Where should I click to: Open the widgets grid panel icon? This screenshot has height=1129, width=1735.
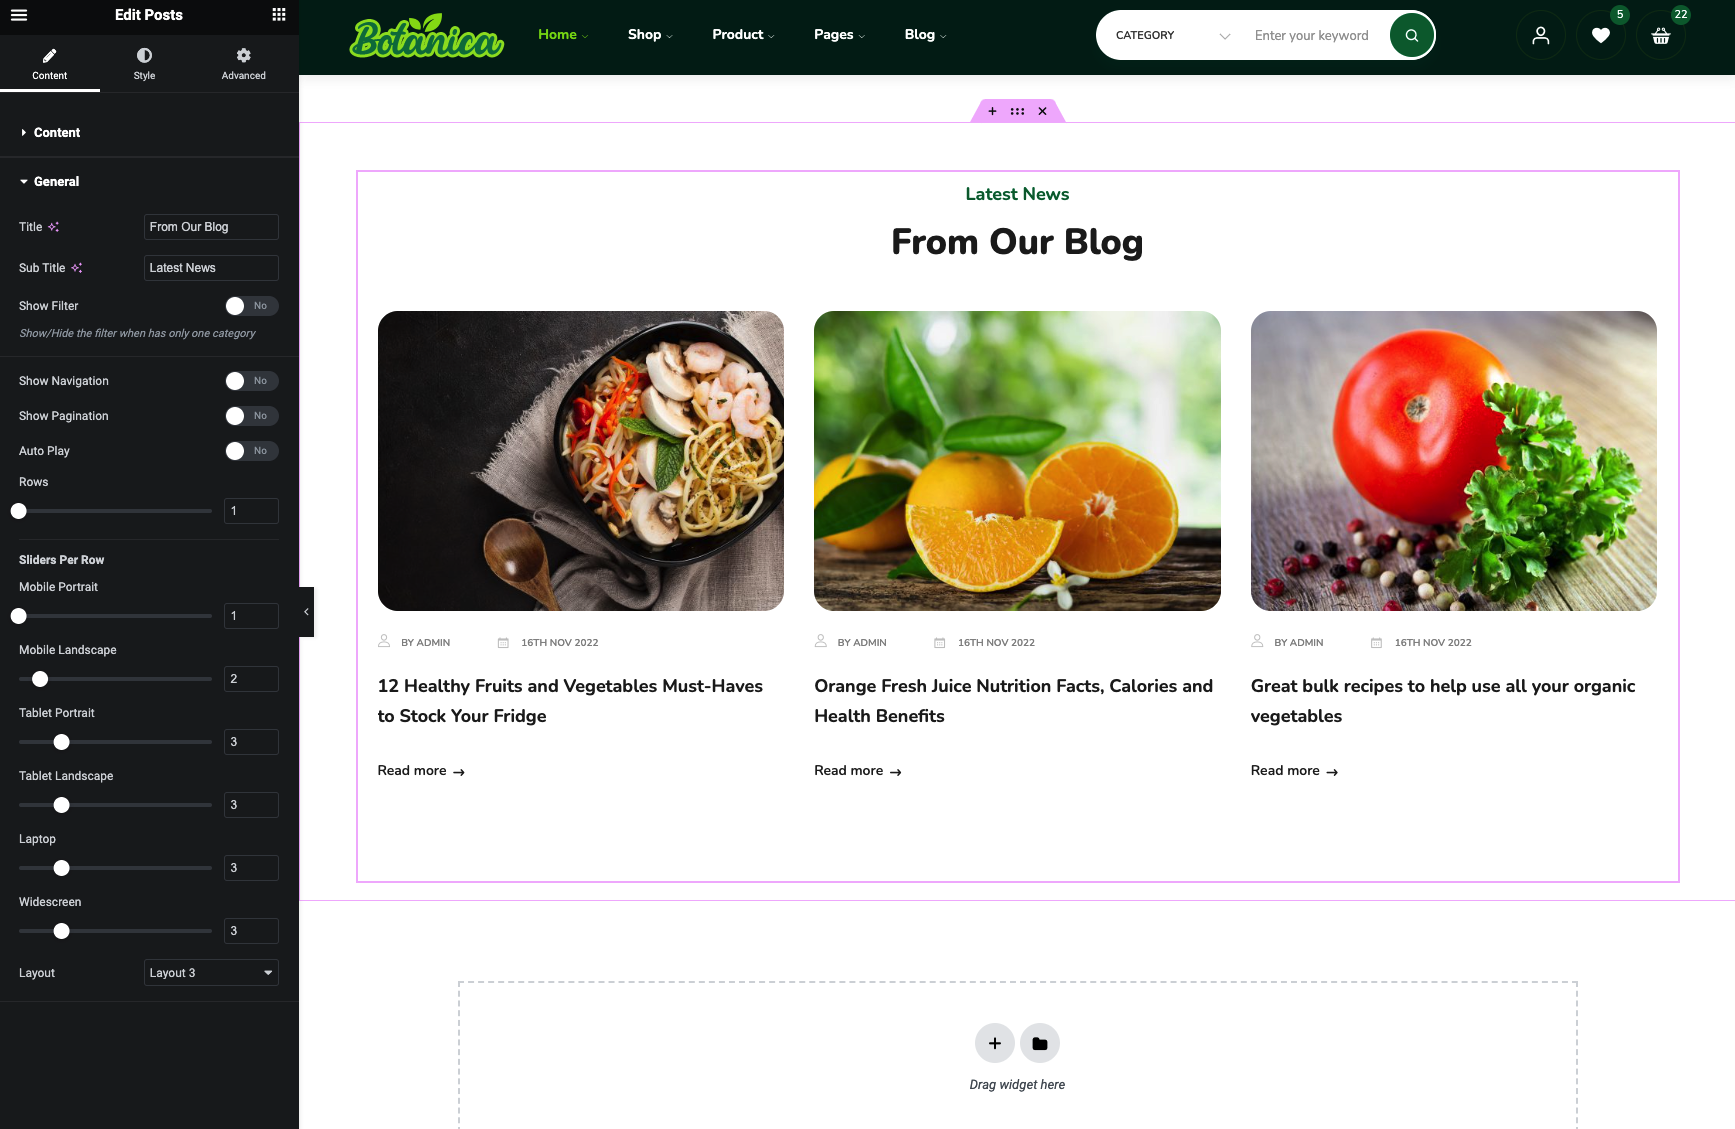coord(279,15)
